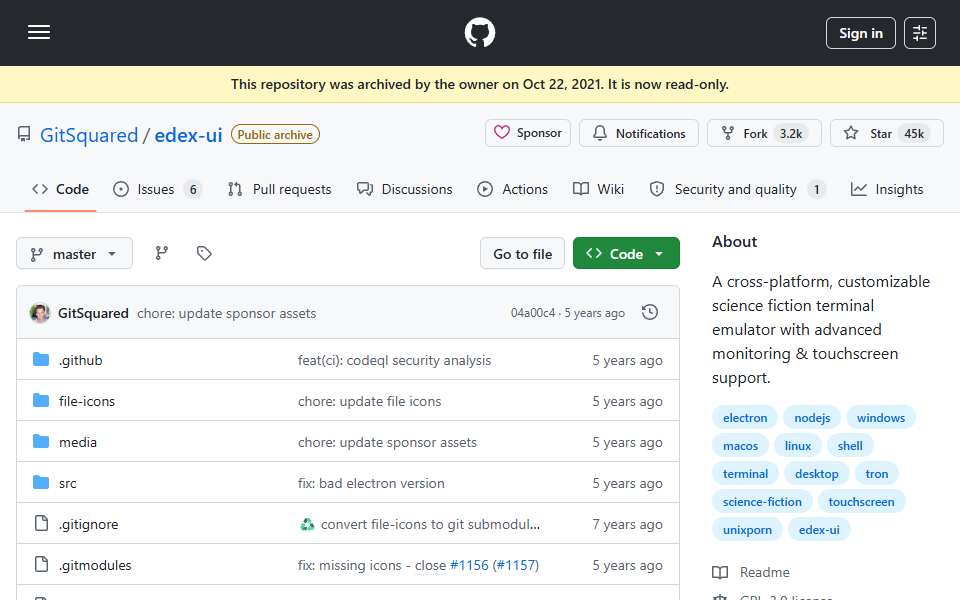The height and width of the screenshot is (600, 960).
Task: Open the file-icons folder name
Action: (x=86, y=401)
